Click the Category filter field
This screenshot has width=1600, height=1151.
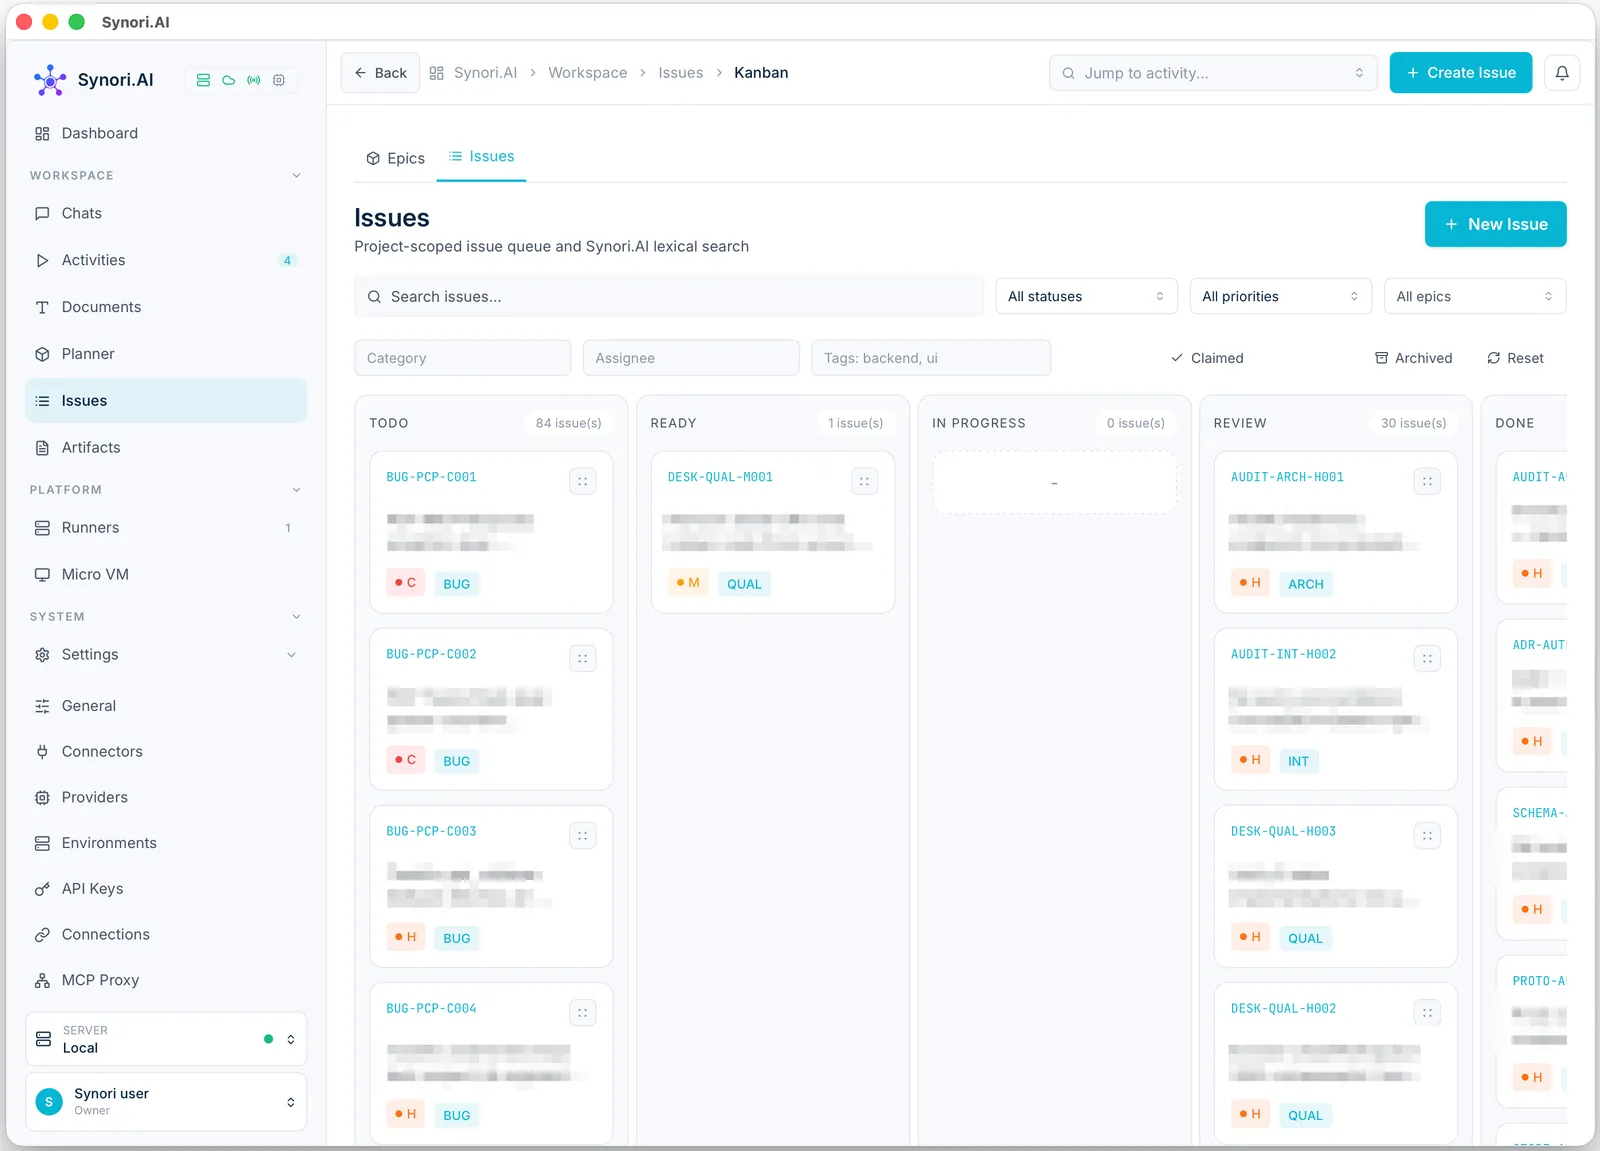[x=463, y=358]
